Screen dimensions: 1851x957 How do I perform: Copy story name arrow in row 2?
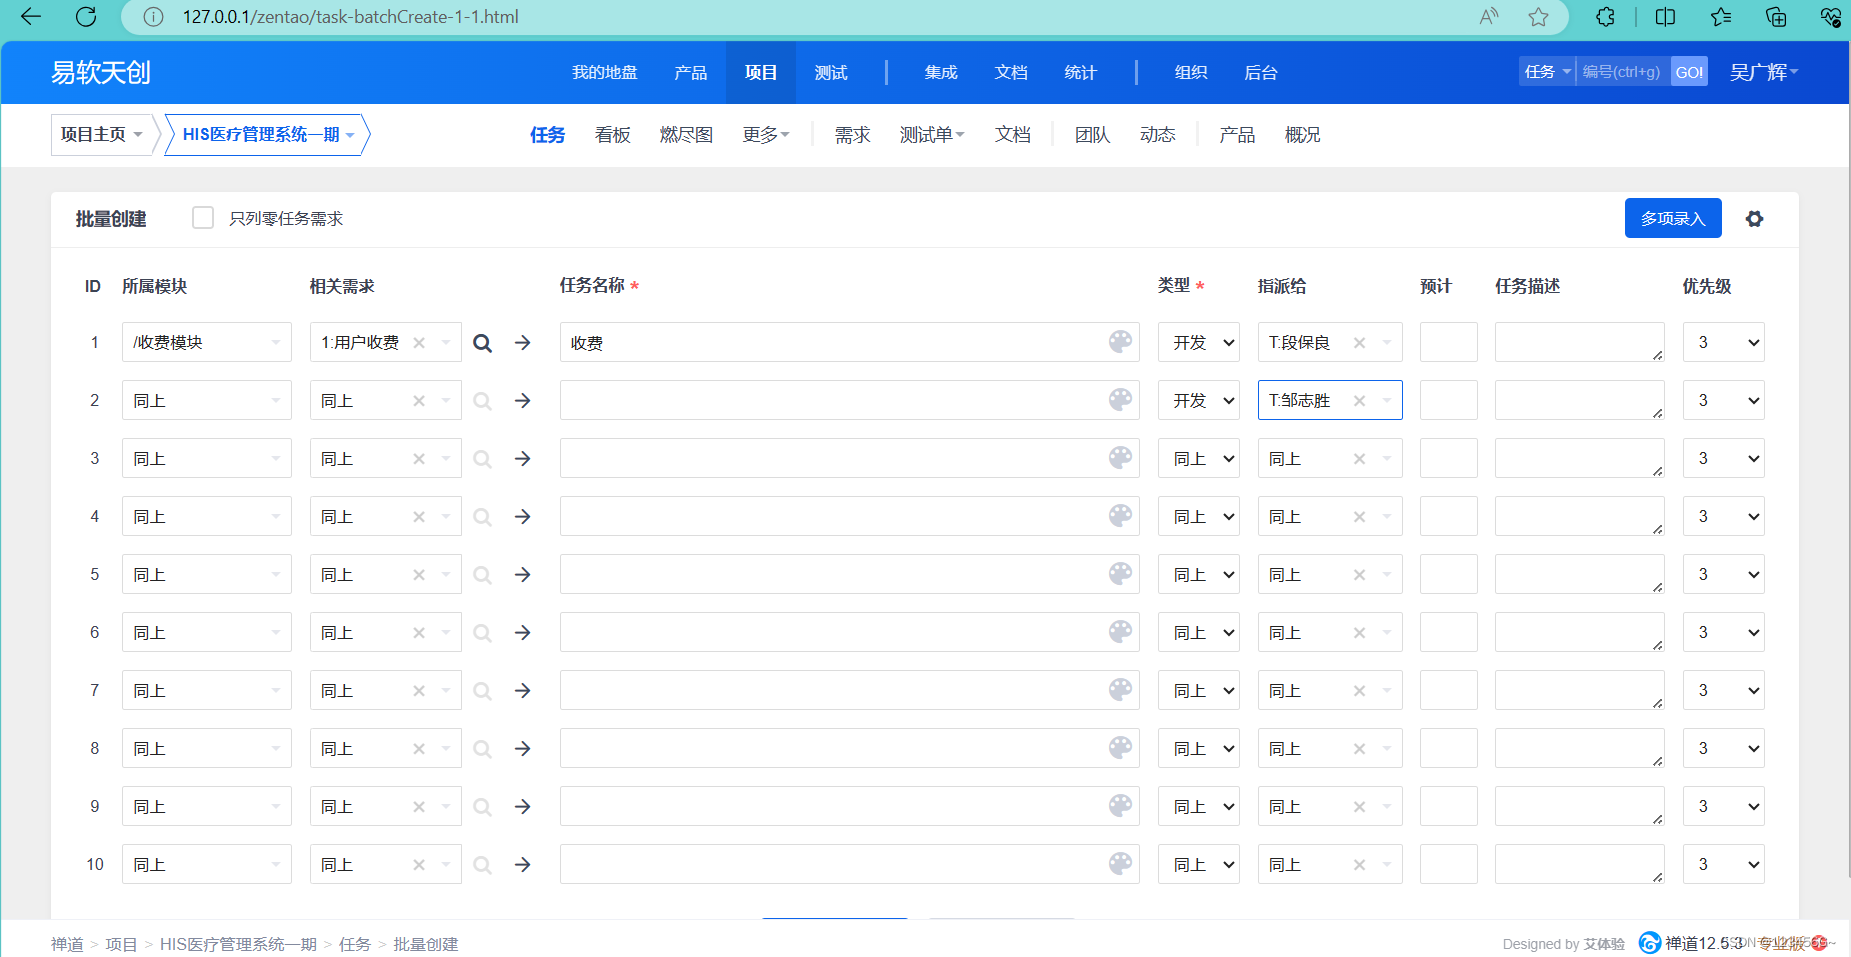coord(522,401)
